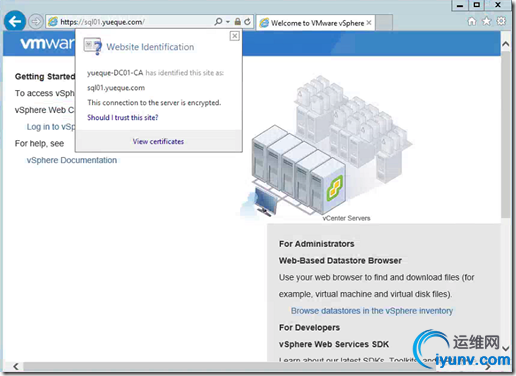Click the 'Should I trust this site?' link

click(123, 117)
